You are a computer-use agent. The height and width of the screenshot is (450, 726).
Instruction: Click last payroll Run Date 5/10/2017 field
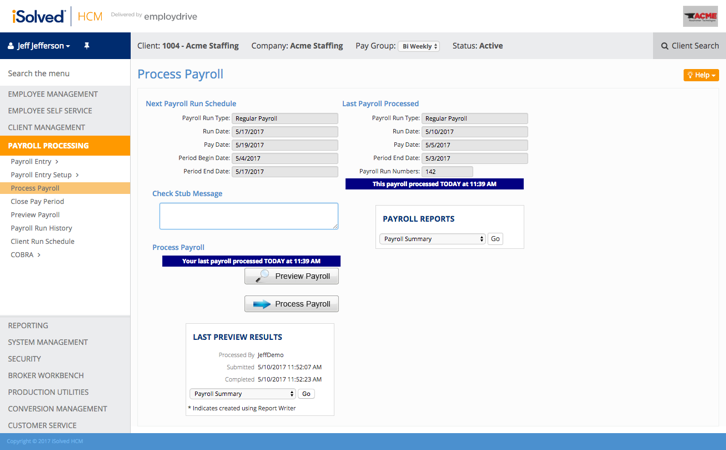475,131
